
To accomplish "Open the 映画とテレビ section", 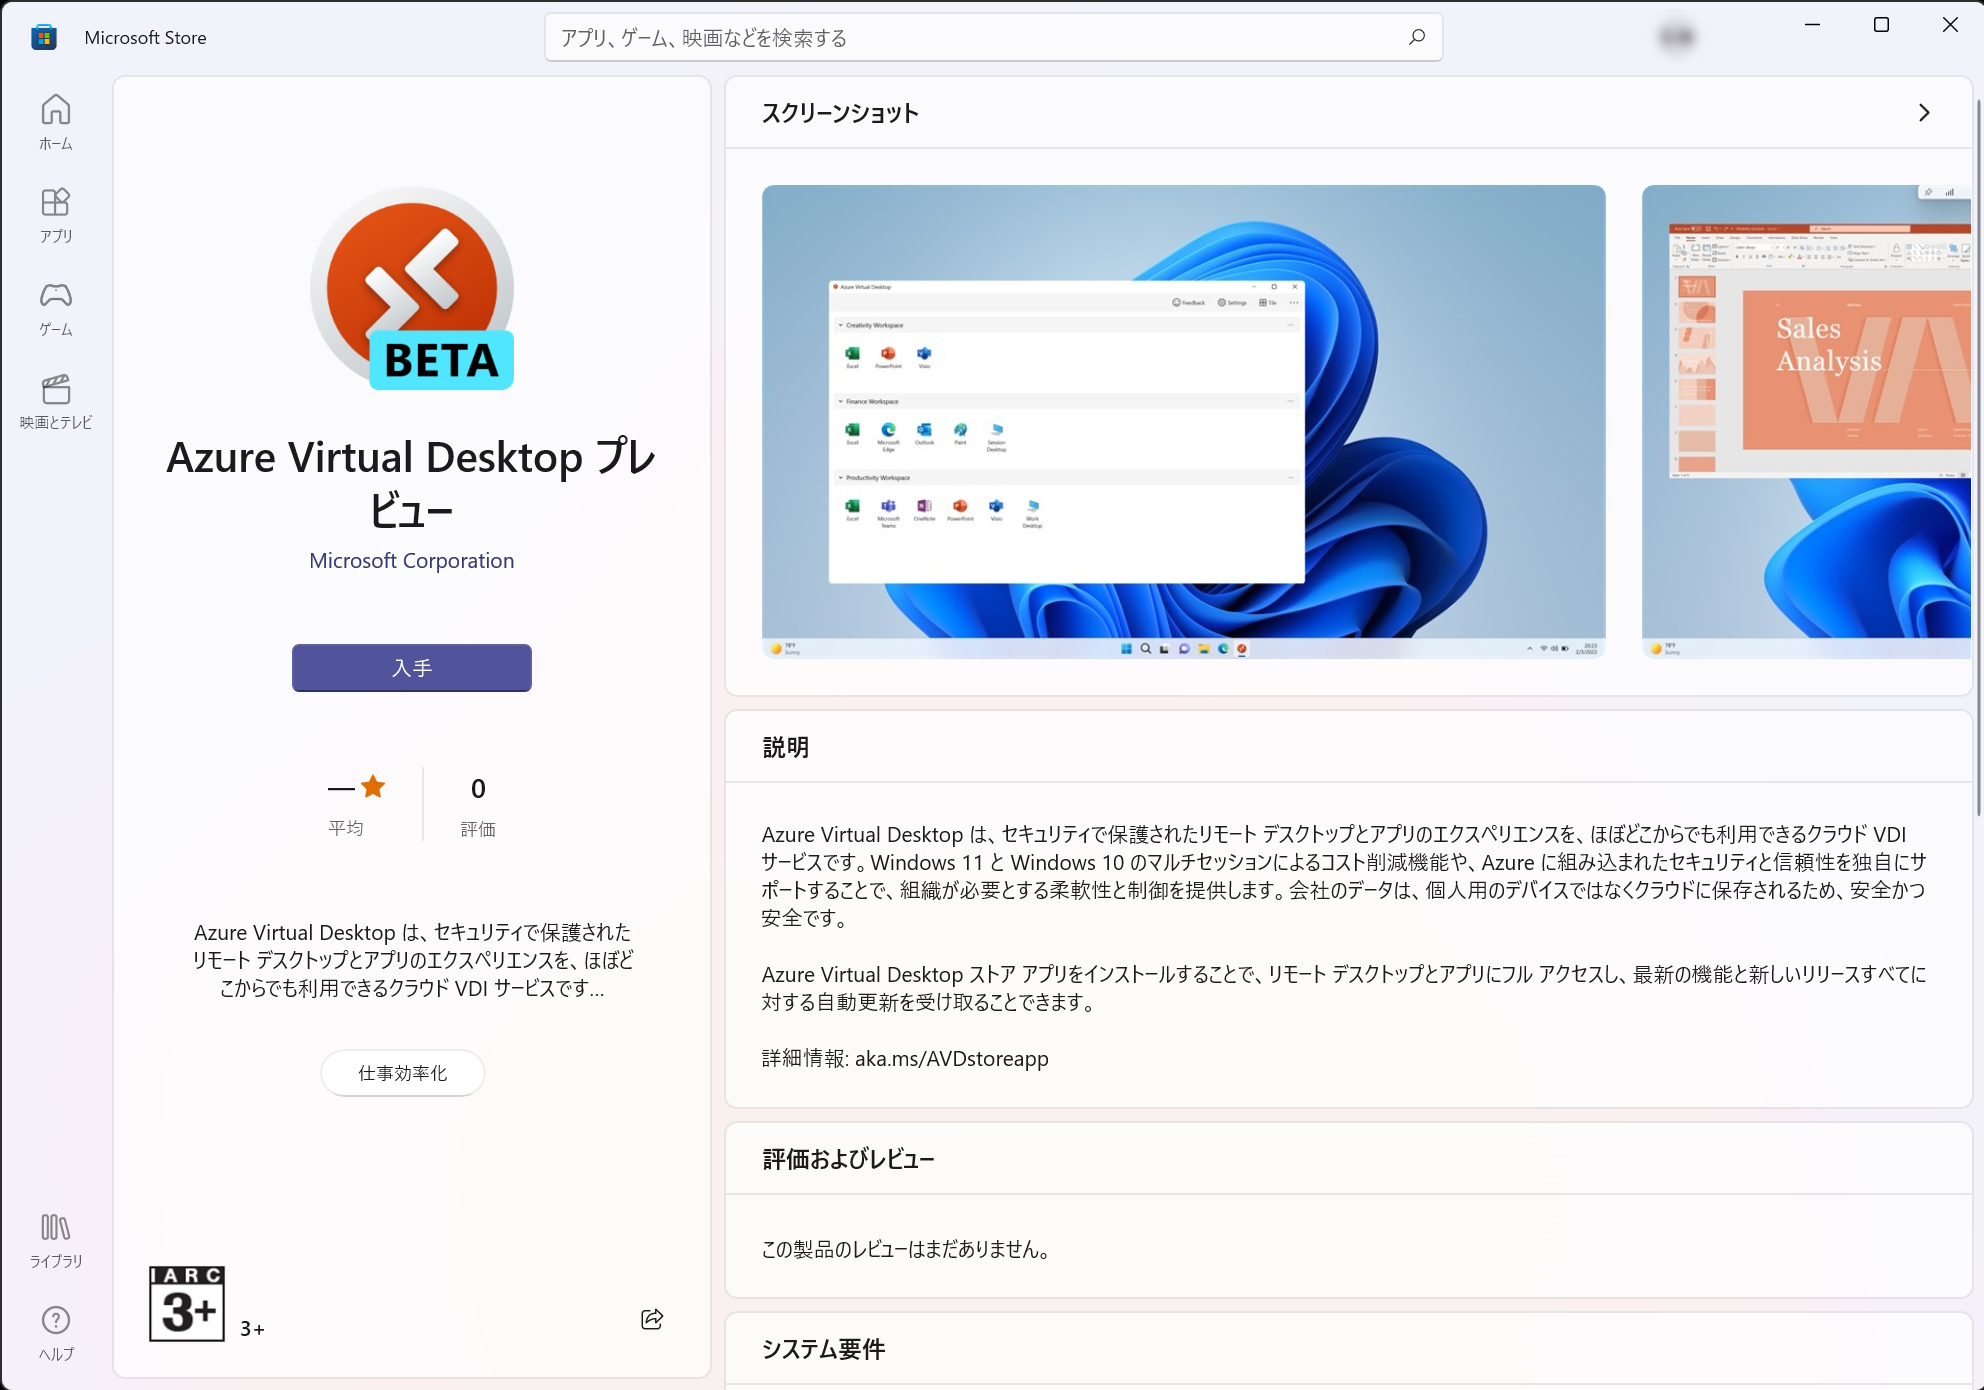I will pos(57,398).
